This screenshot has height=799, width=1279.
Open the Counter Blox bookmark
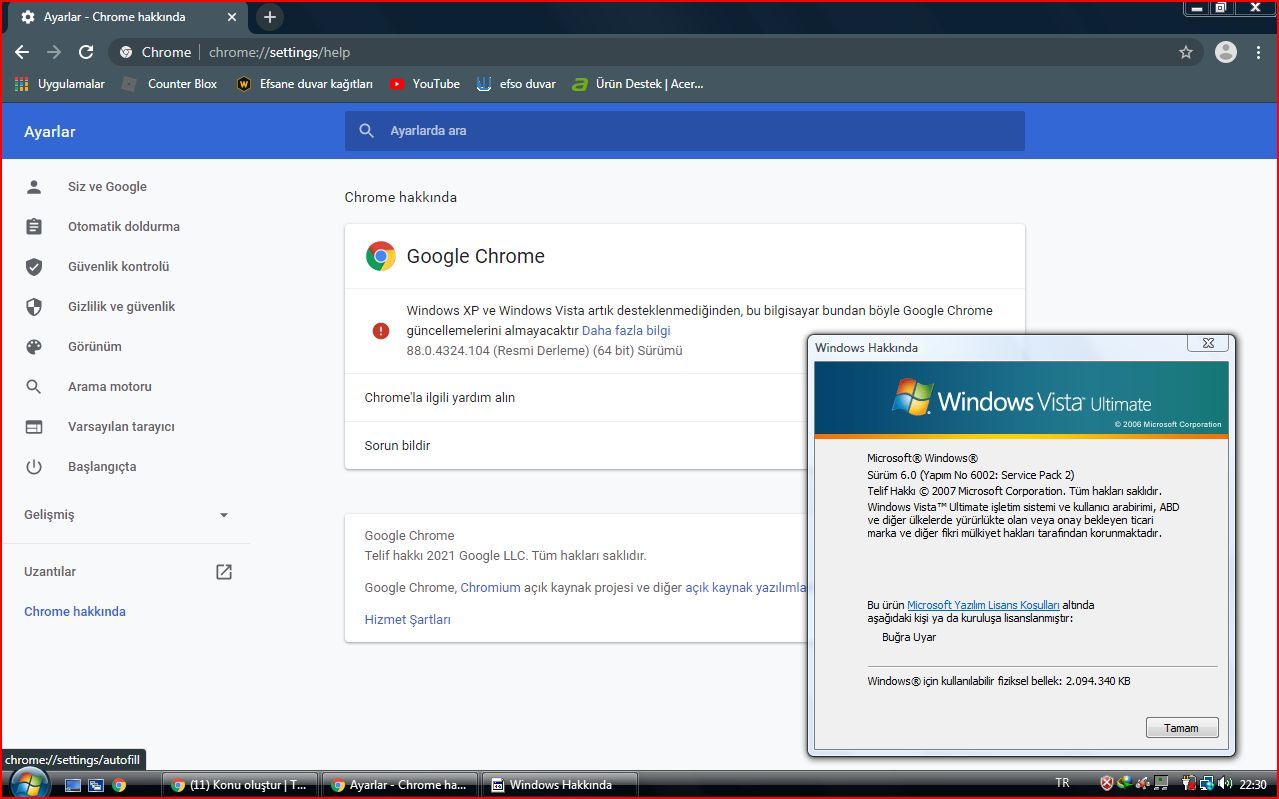click(169, 84)
